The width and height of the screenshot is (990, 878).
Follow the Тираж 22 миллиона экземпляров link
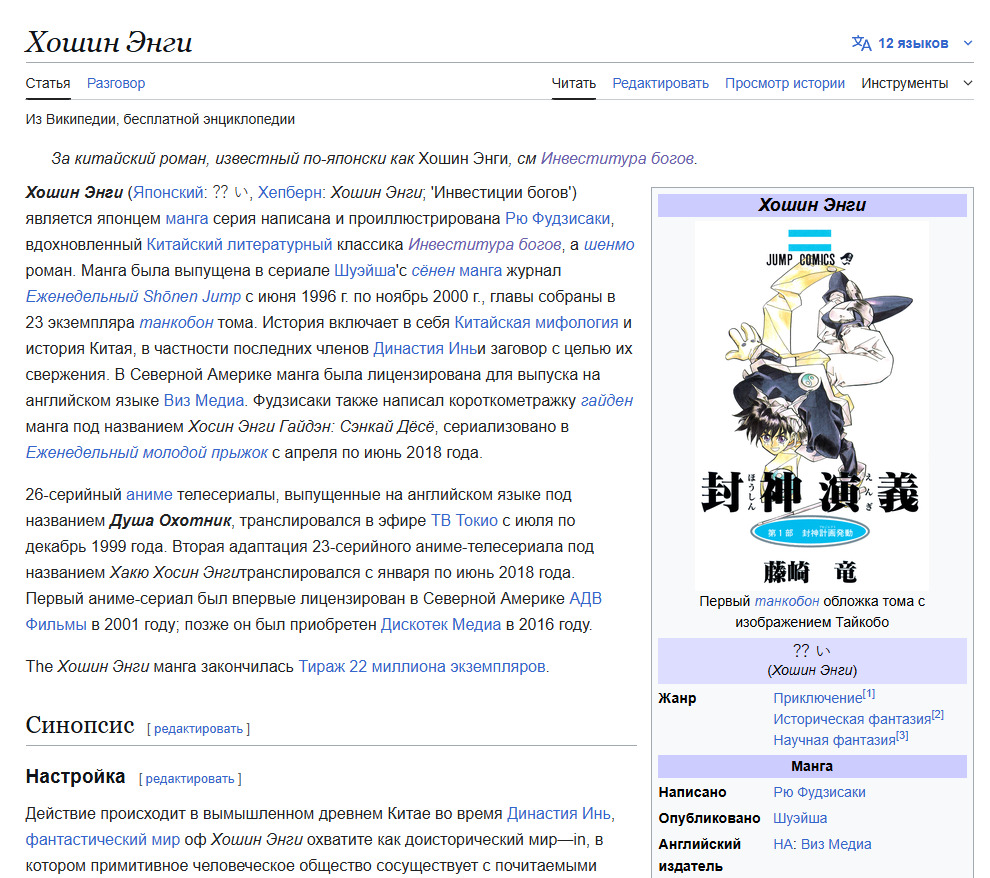click(422, 666)
